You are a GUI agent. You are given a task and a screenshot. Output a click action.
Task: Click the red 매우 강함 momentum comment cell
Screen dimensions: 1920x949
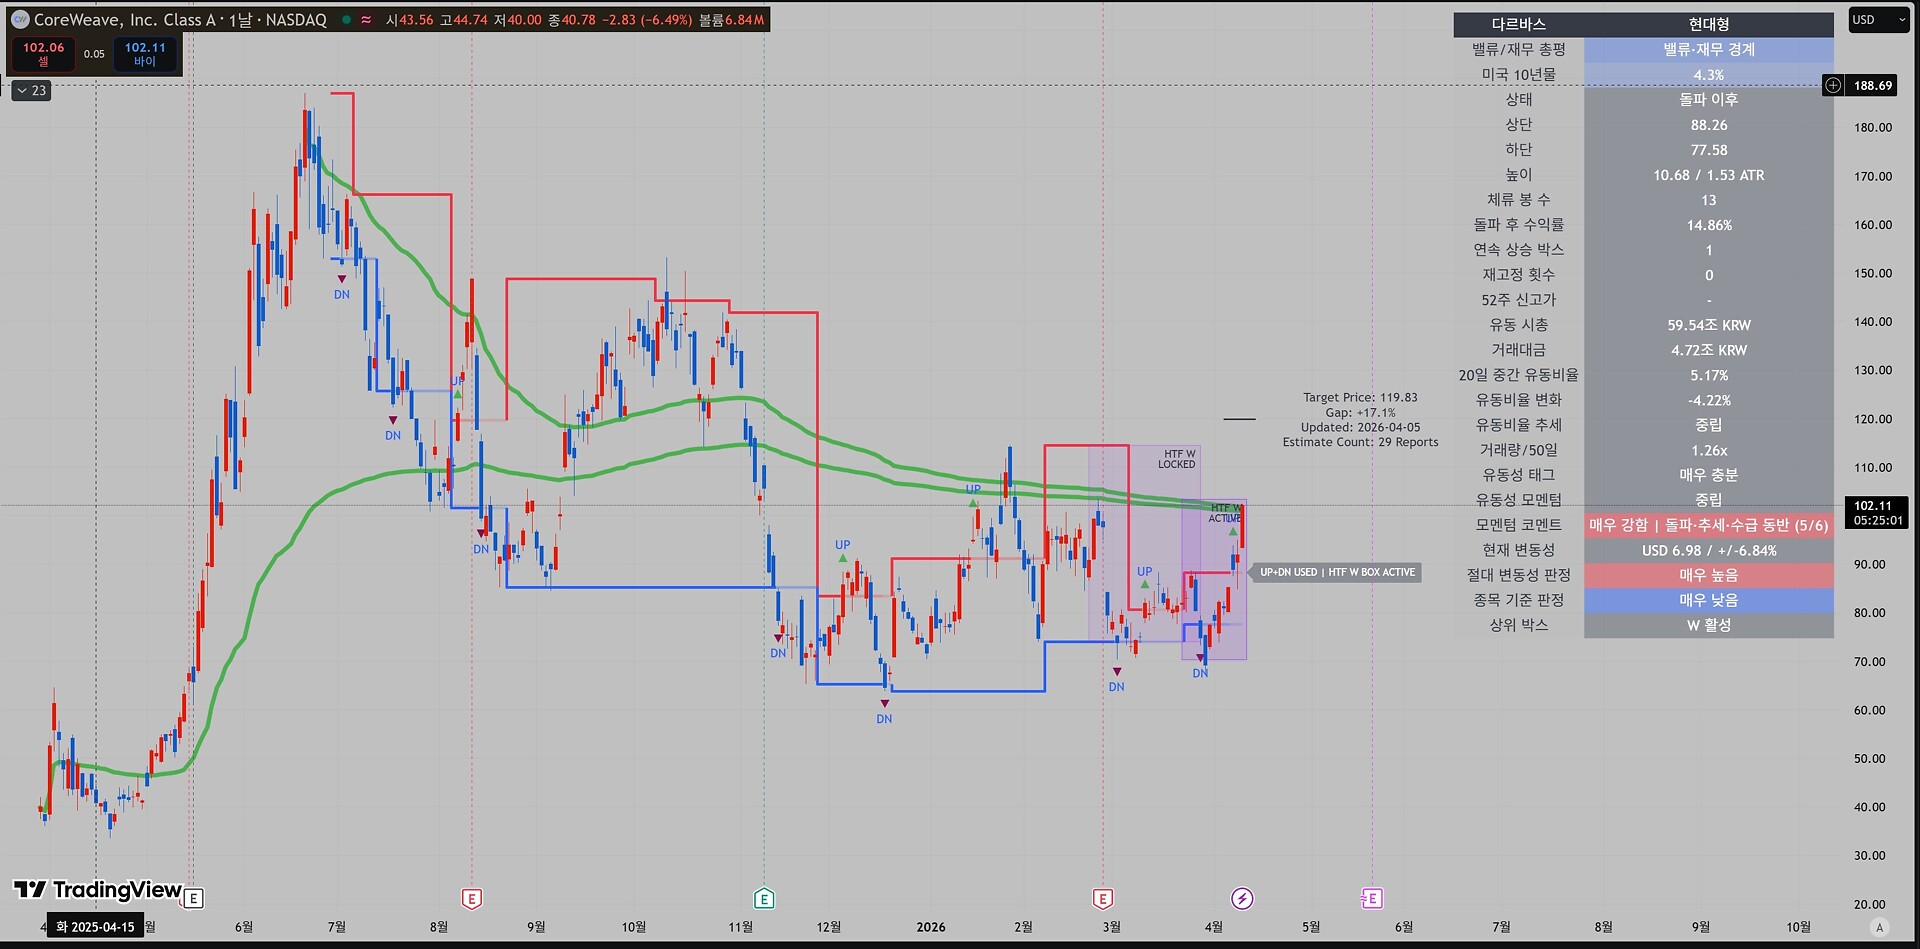[1709, 524]
